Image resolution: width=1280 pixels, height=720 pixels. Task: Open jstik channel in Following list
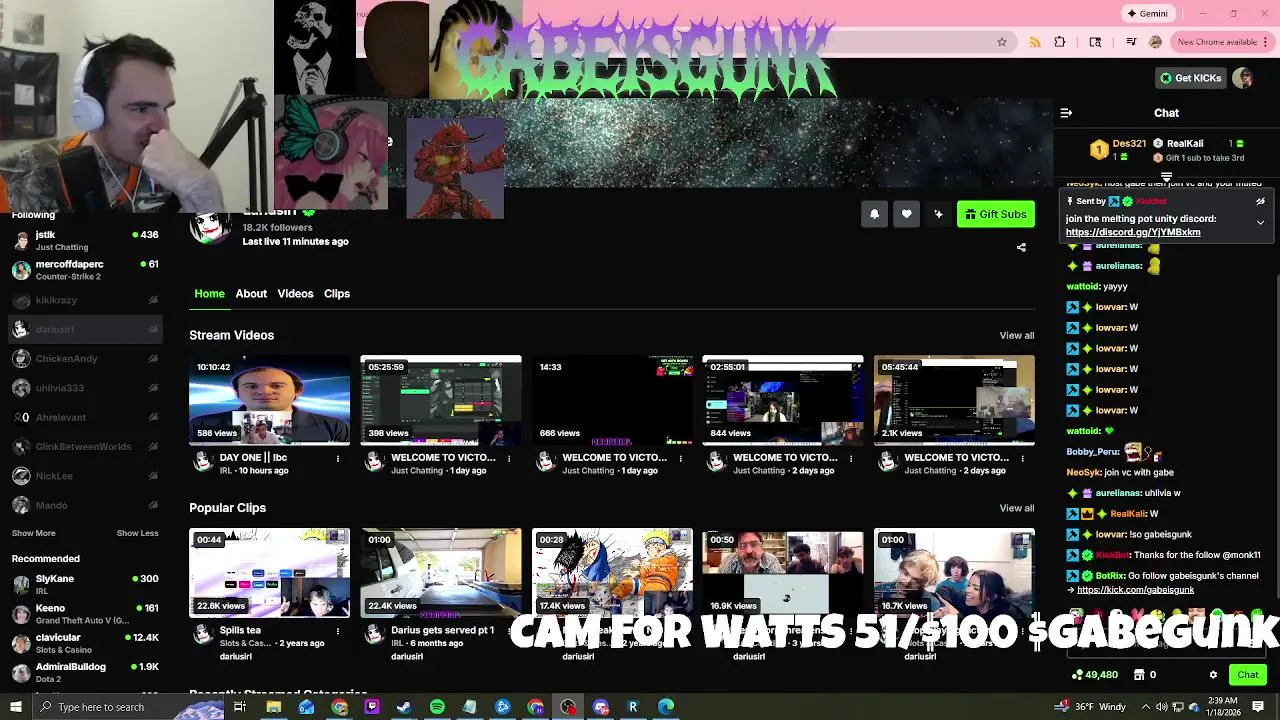click(x=85, y=240)
